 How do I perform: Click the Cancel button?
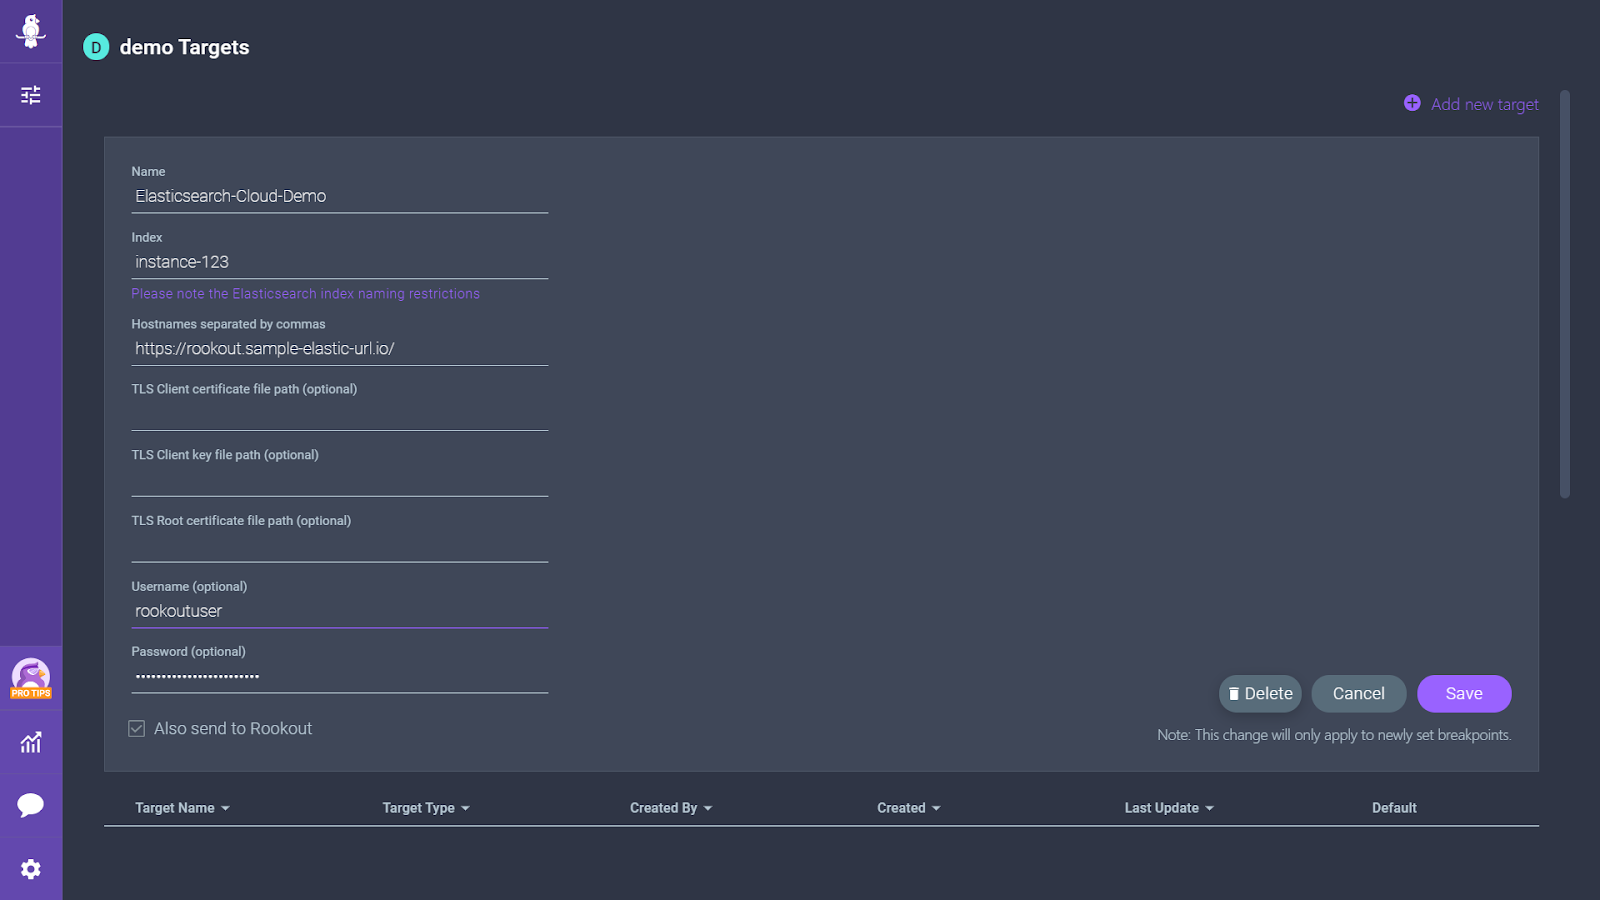tap(1359, 694)
